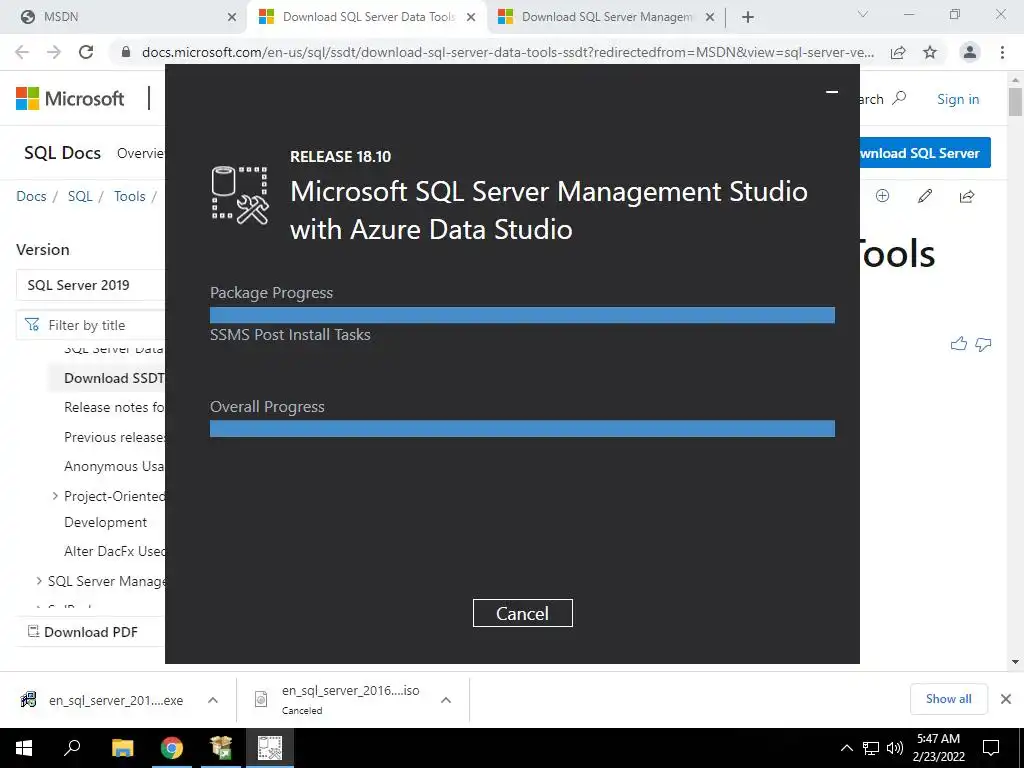The width and height of the screenshot is (1024, 768).
Task: Close the downloads bar
Action: (x=1006, y=699)
